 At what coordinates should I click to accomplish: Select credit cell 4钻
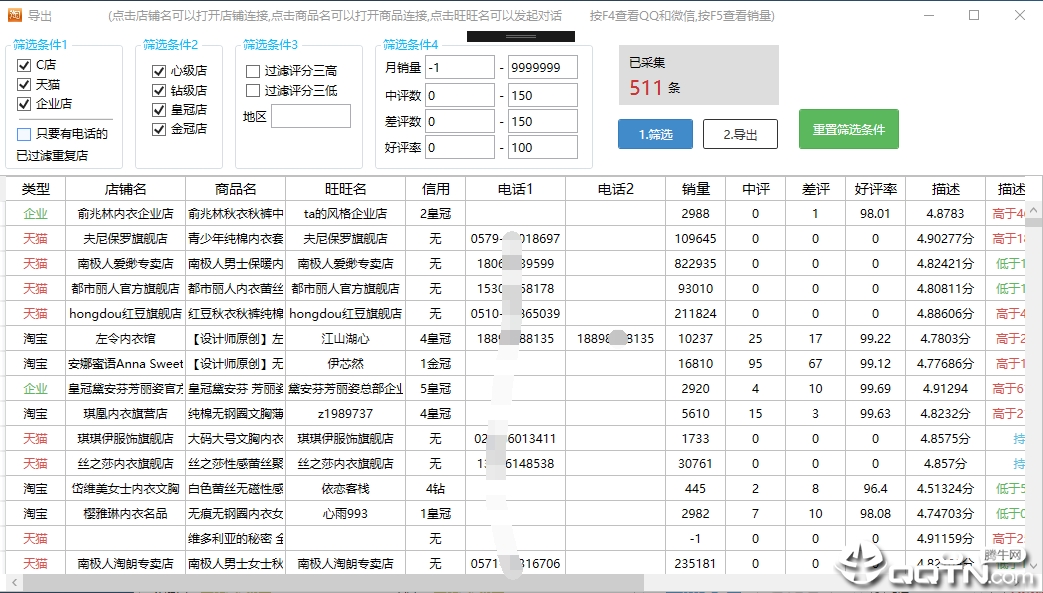[436, 489]
